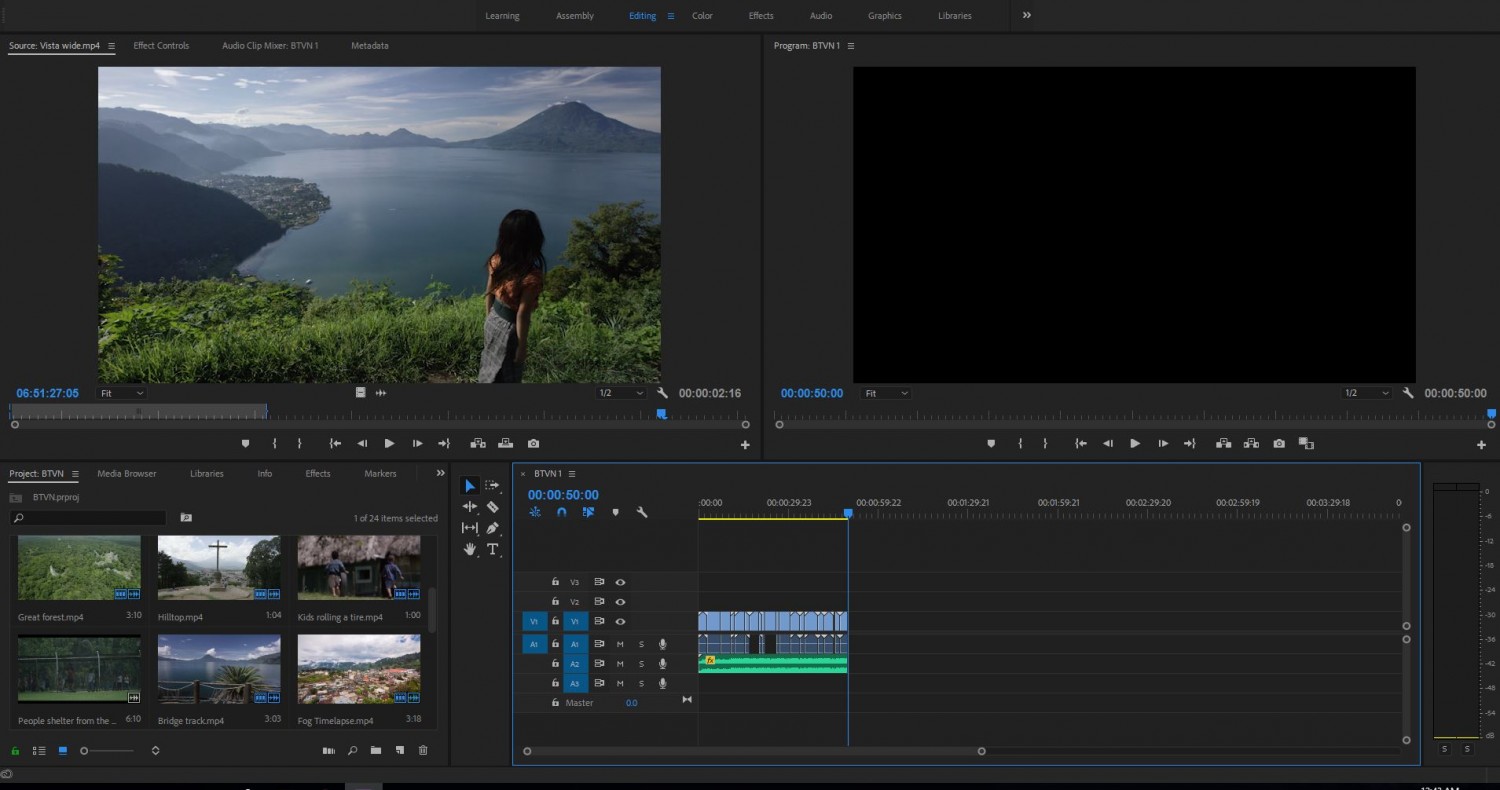Viewport: 1500px width, 790px height.
Task: Toggle Linked Selection in the timeline
Action: (x=588, y=512)
